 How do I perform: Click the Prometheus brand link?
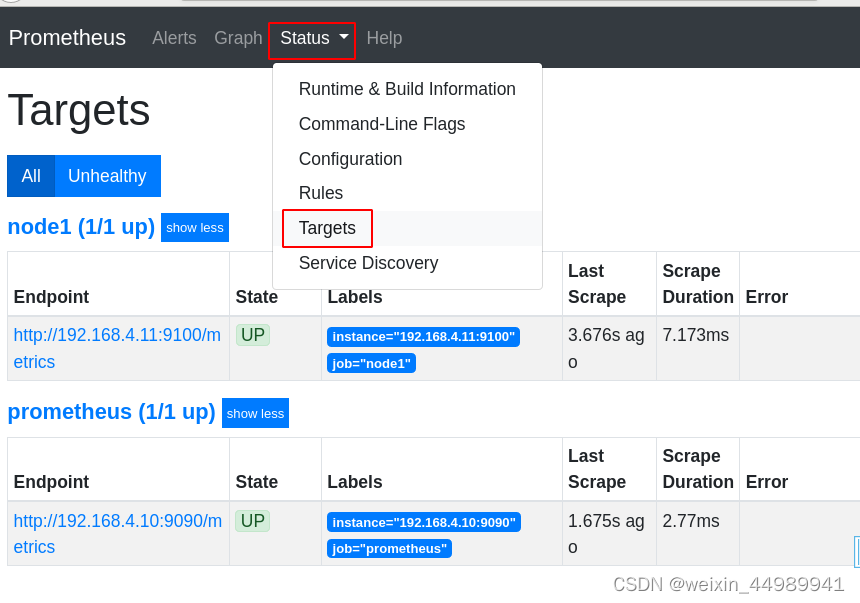click(67, 38)
